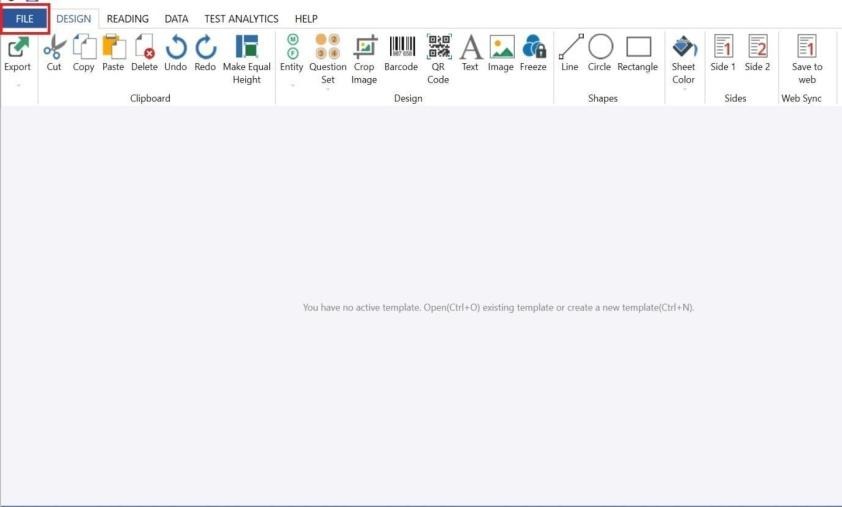Screen dimensions: 842x507
Task: Select the Rectangle shape tool
Action: click(638, 53)
